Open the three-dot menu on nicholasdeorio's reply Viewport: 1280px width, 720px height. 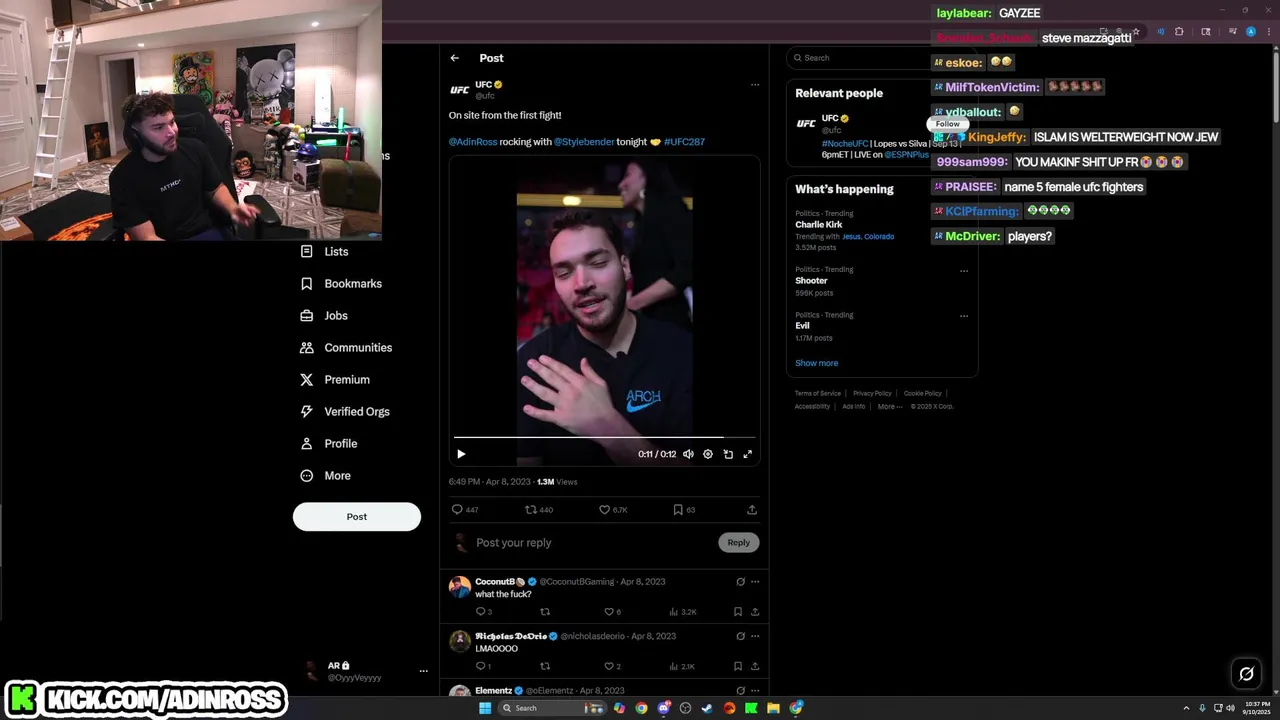(x=755, y=636)
